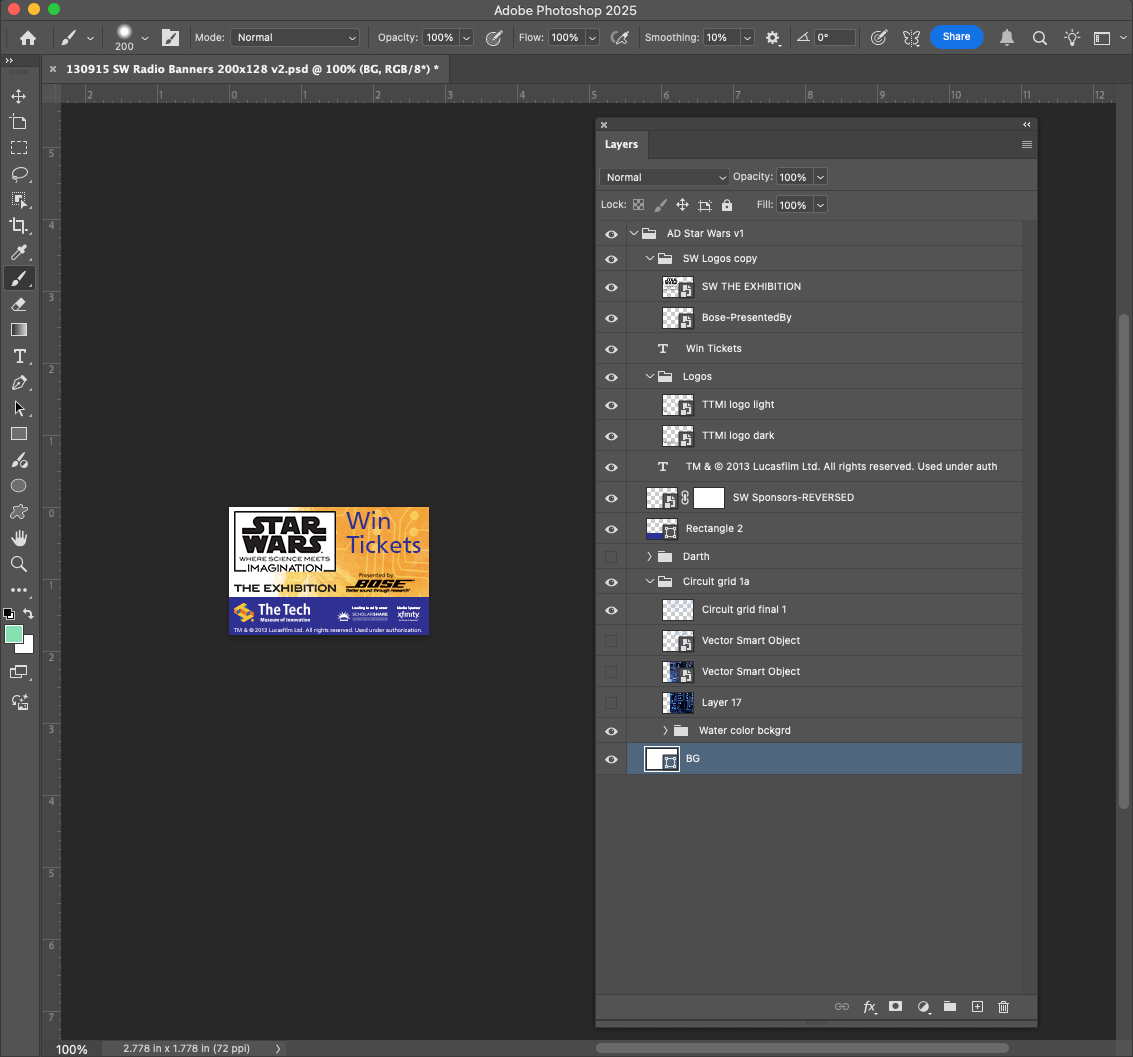Image resolution: width=1133 pixels, height=1057 pixels.
Task: Select the Move tool
Action: tap(19, 96)
